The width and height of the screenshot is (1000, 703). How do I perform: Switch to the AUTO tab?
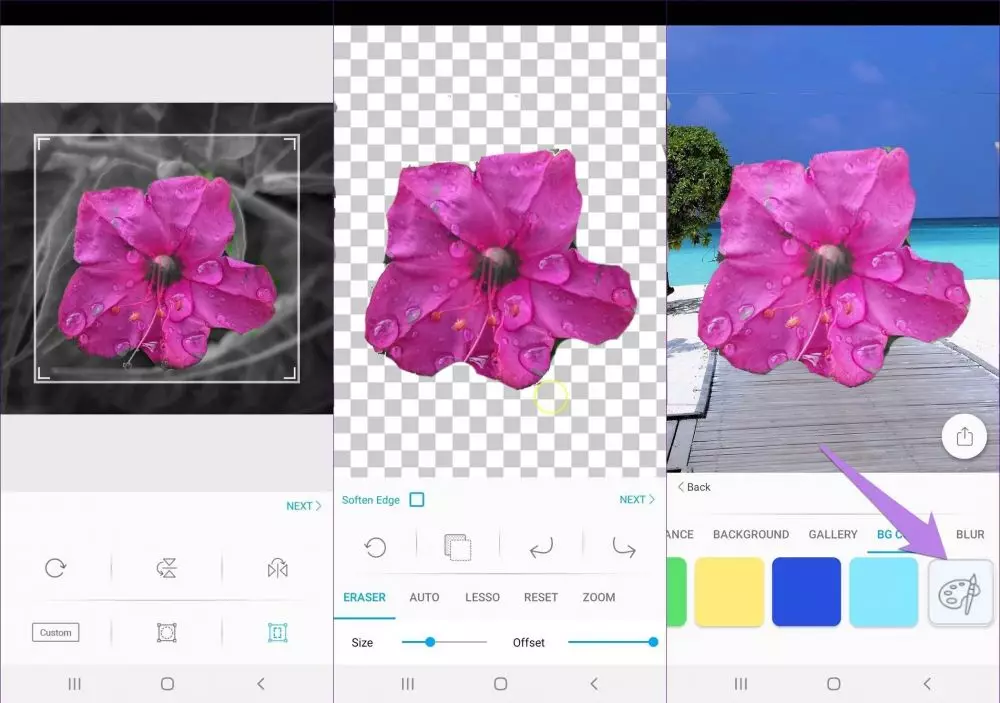[424, 597]
